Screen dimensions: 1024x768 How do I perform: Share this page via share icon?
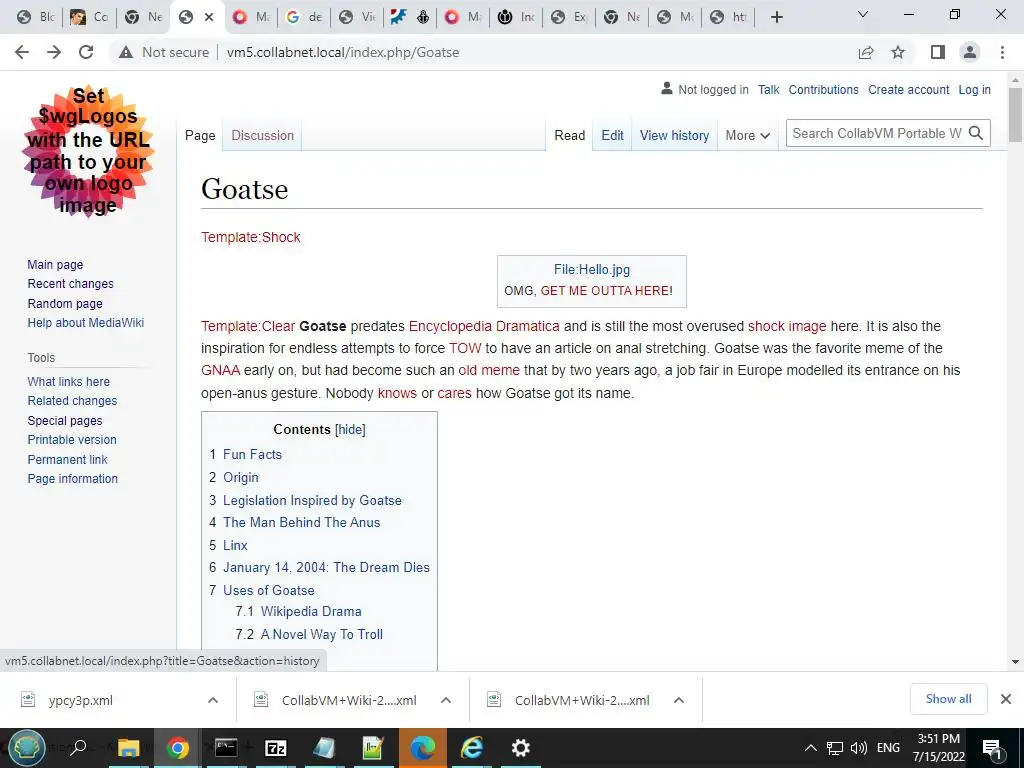866,52
